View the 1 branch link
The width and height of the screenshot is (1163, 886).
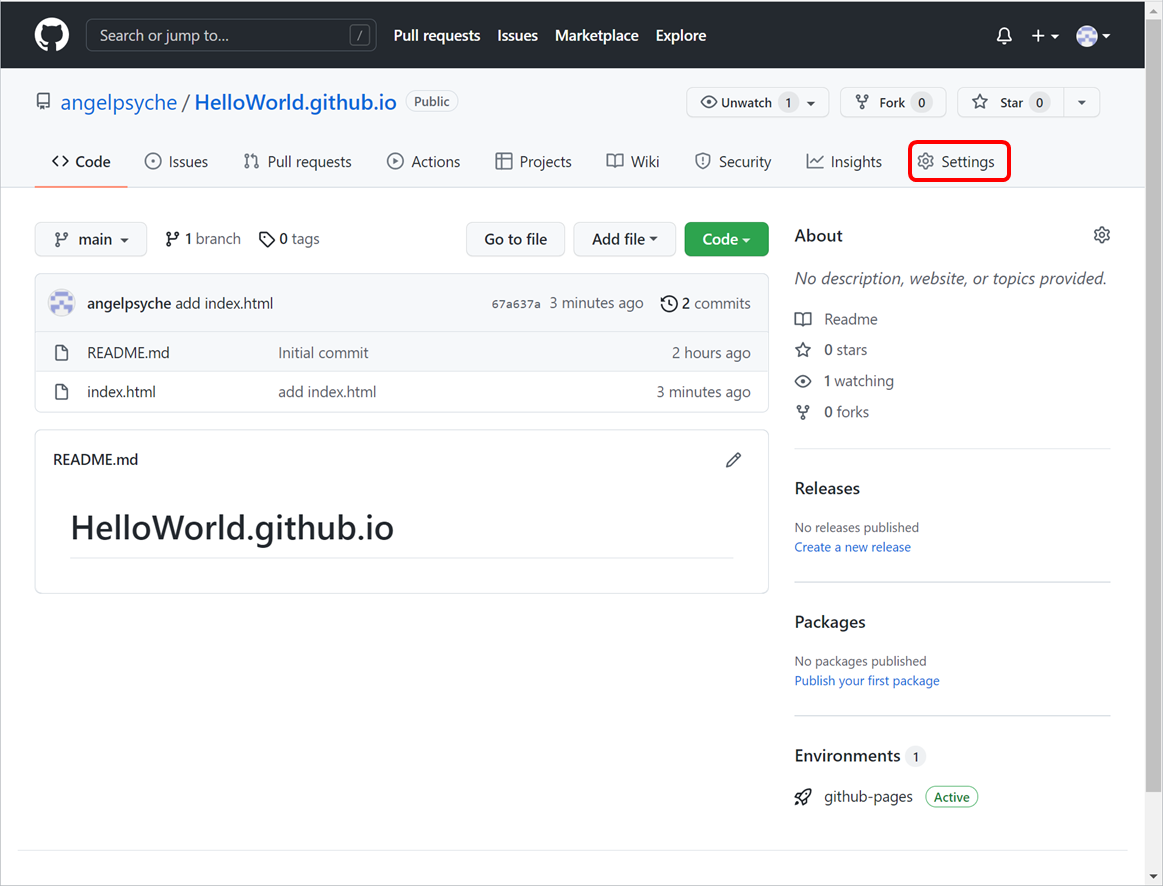(x=203, y=239)
